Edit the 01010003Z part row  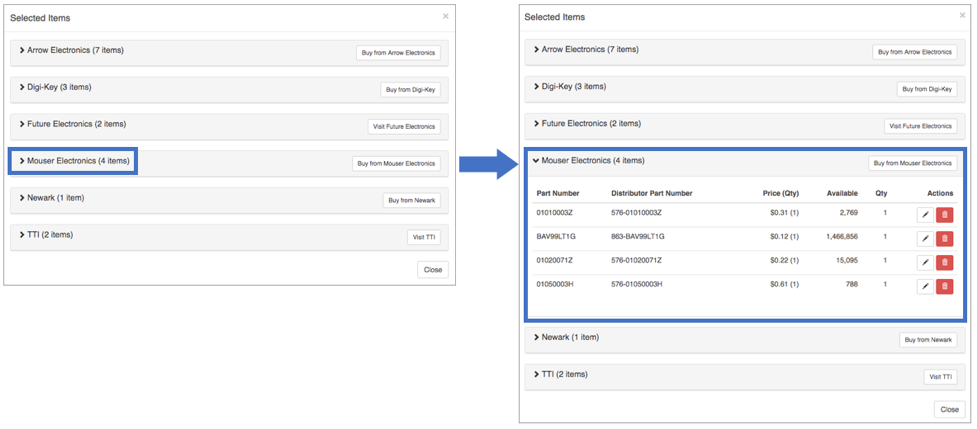(x=925, y=214)
